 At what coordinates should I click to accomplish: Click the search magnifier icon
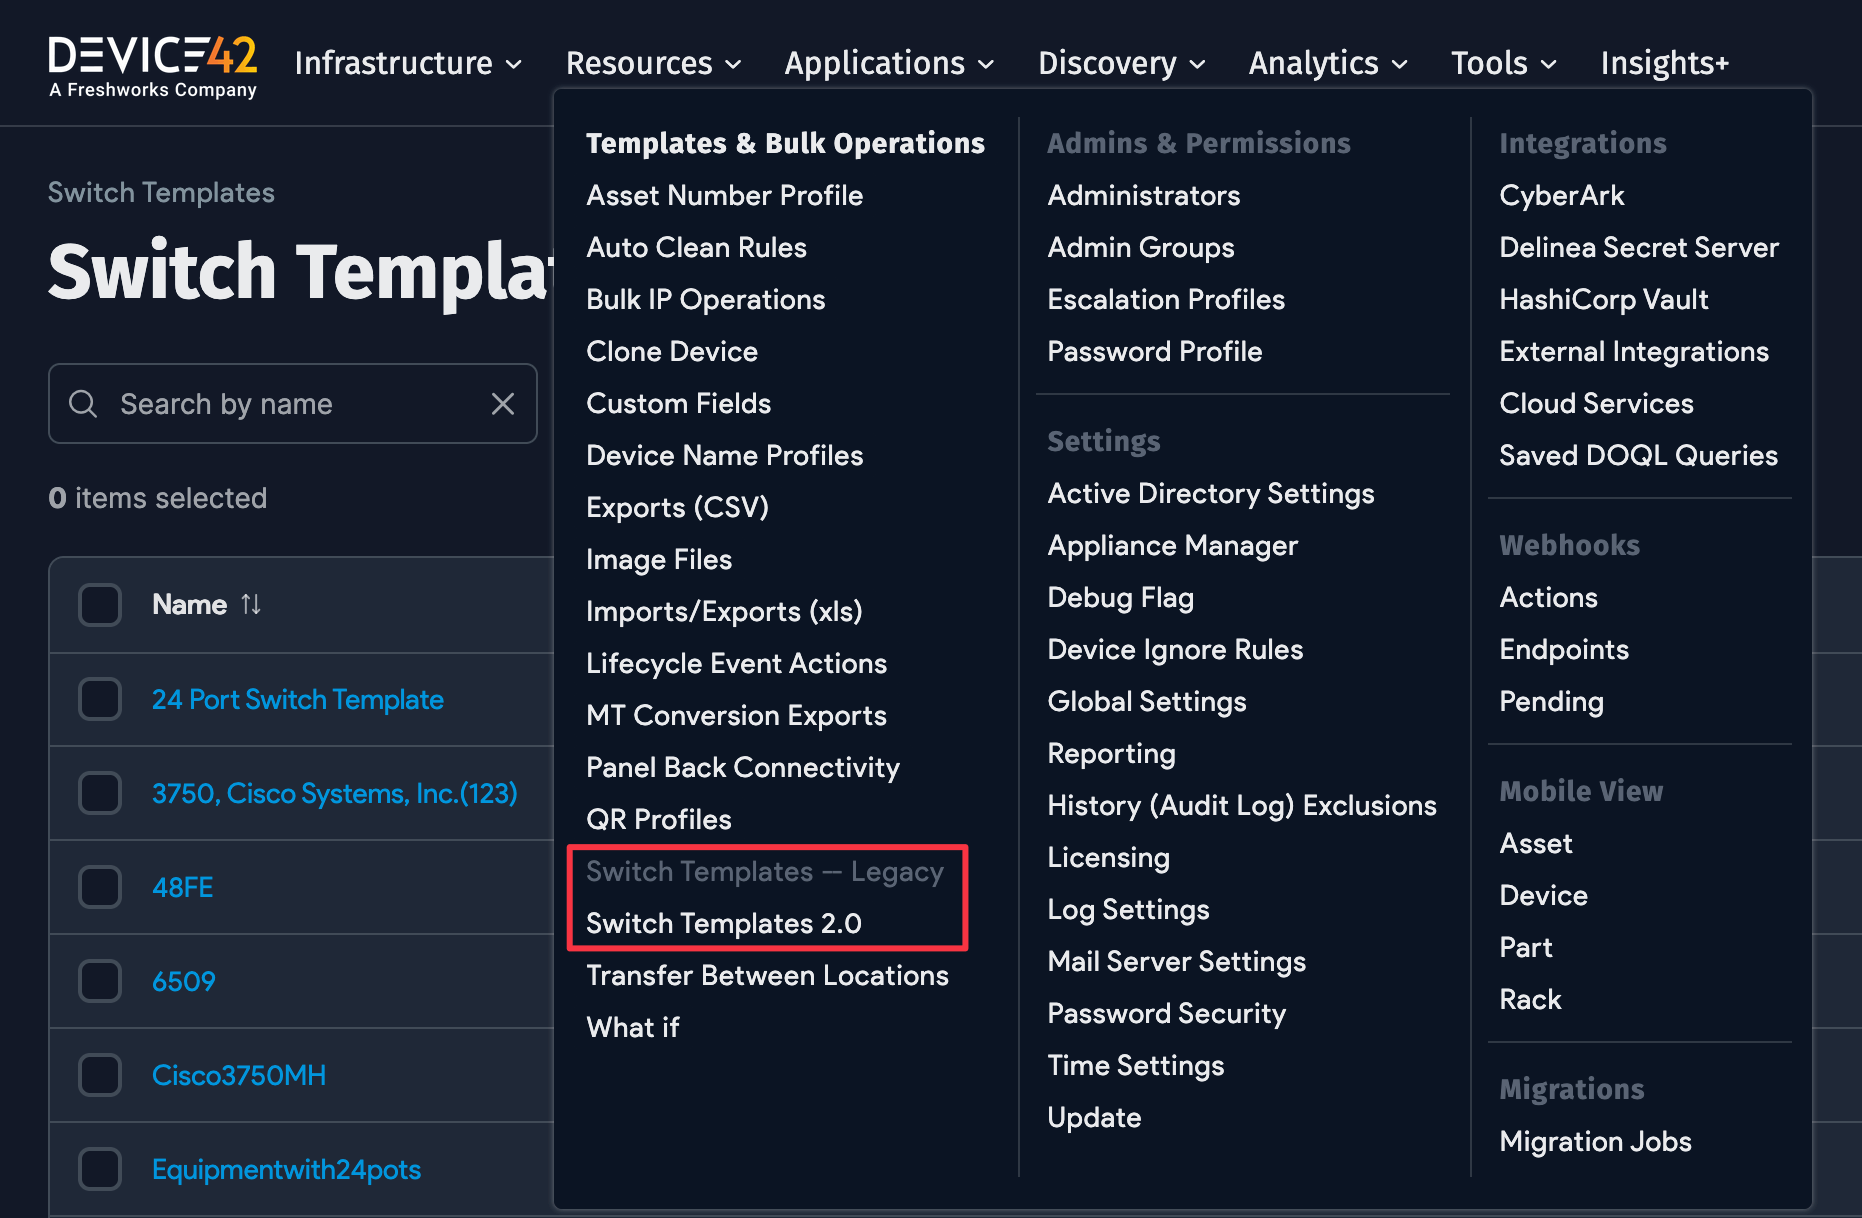[83, 404]
